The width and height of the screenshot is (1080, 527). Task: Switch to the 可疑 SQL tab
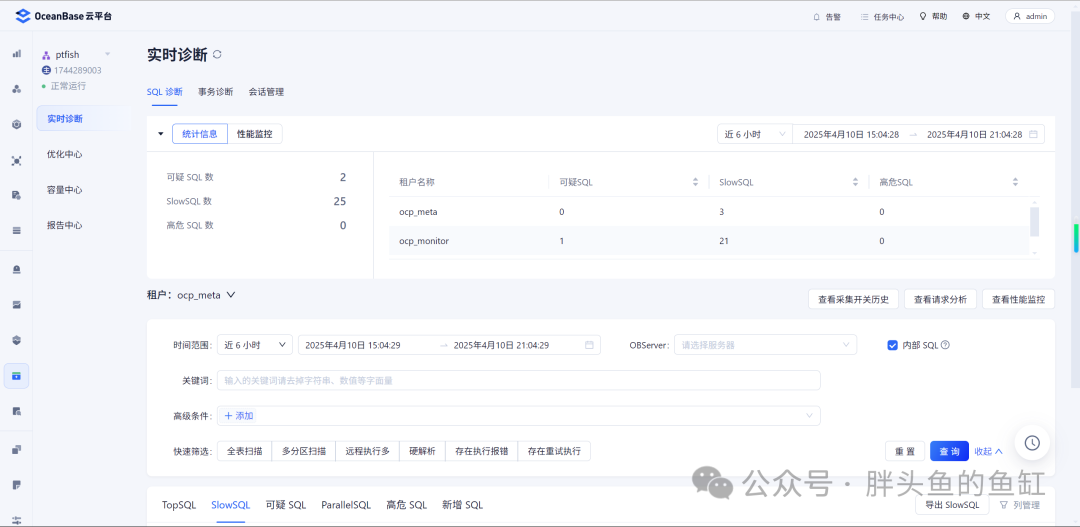[x=286, y=505]
